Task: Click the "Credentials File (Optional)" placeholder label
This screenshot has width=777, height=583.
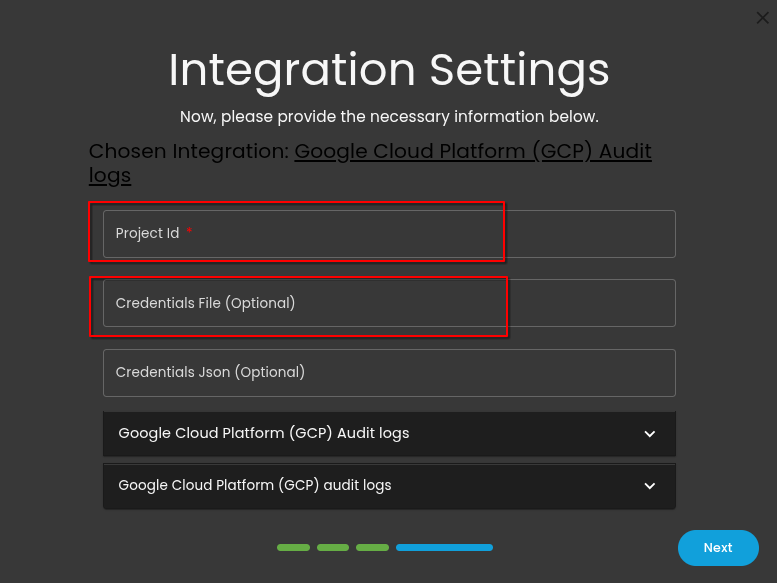Action: pos(205,303)
